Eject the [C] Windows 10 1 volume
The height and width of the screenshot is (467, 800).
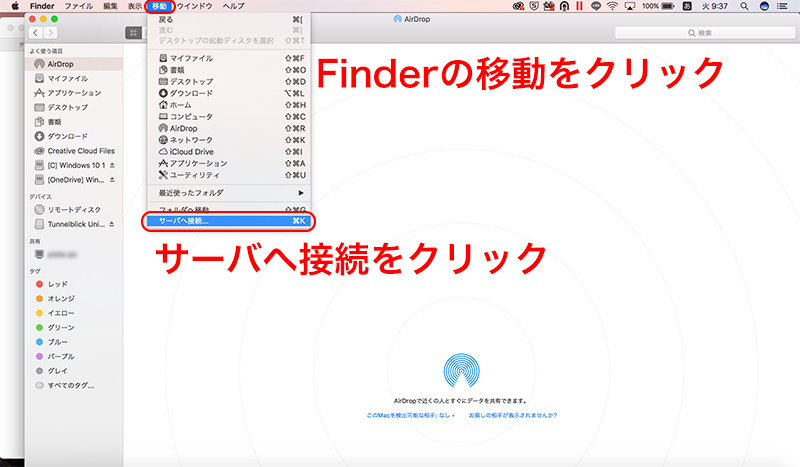point(112,165)
